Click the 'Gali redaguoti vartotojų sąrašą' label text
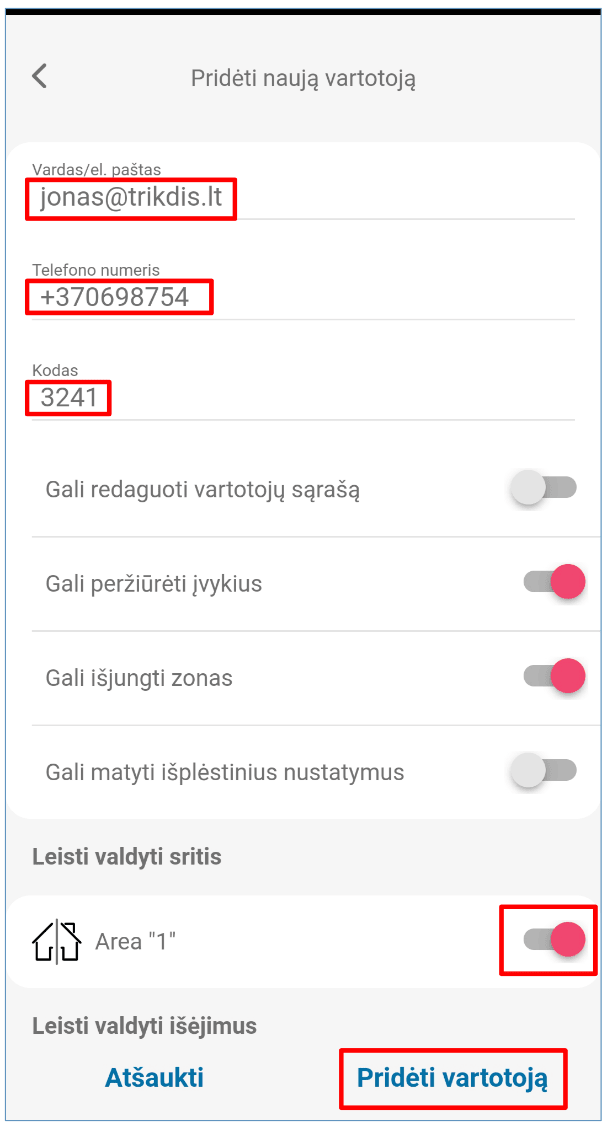 pos(203,490)
